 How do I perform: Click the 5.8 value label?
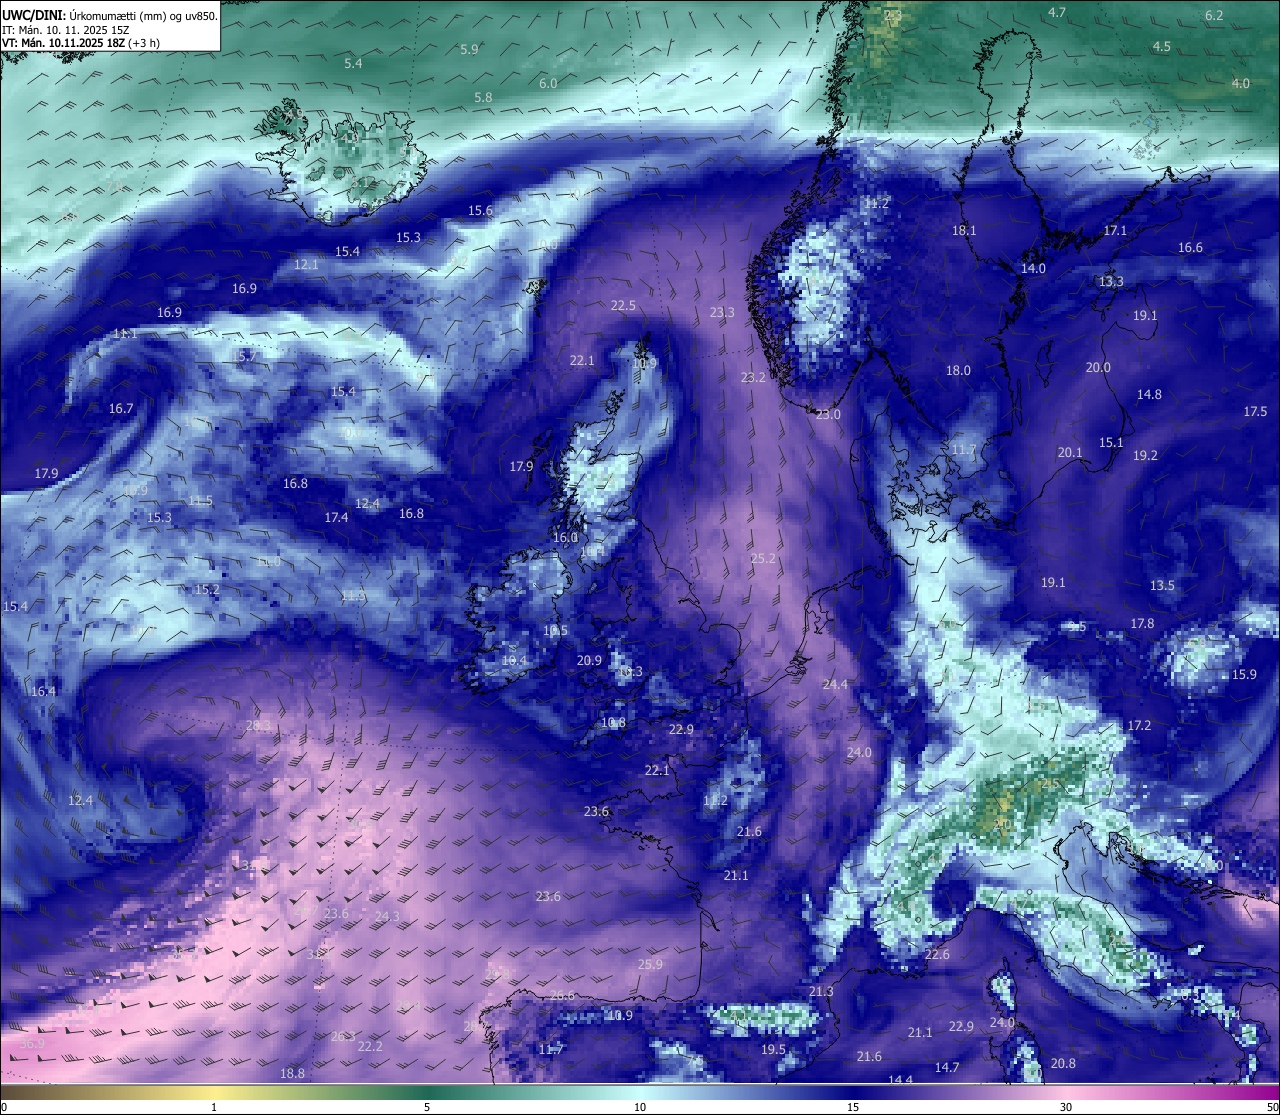point(483,97)
